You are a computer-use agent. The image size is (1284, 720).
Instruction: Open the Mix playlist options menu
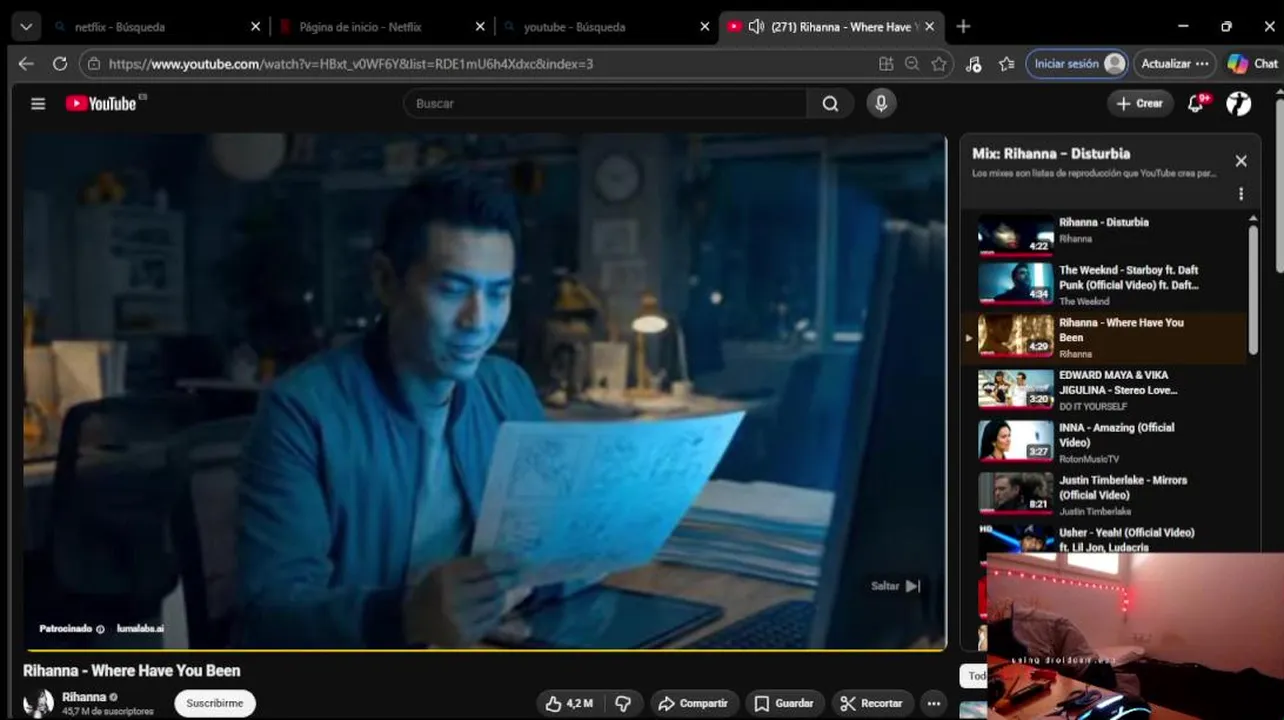(x=1241, y=194)
